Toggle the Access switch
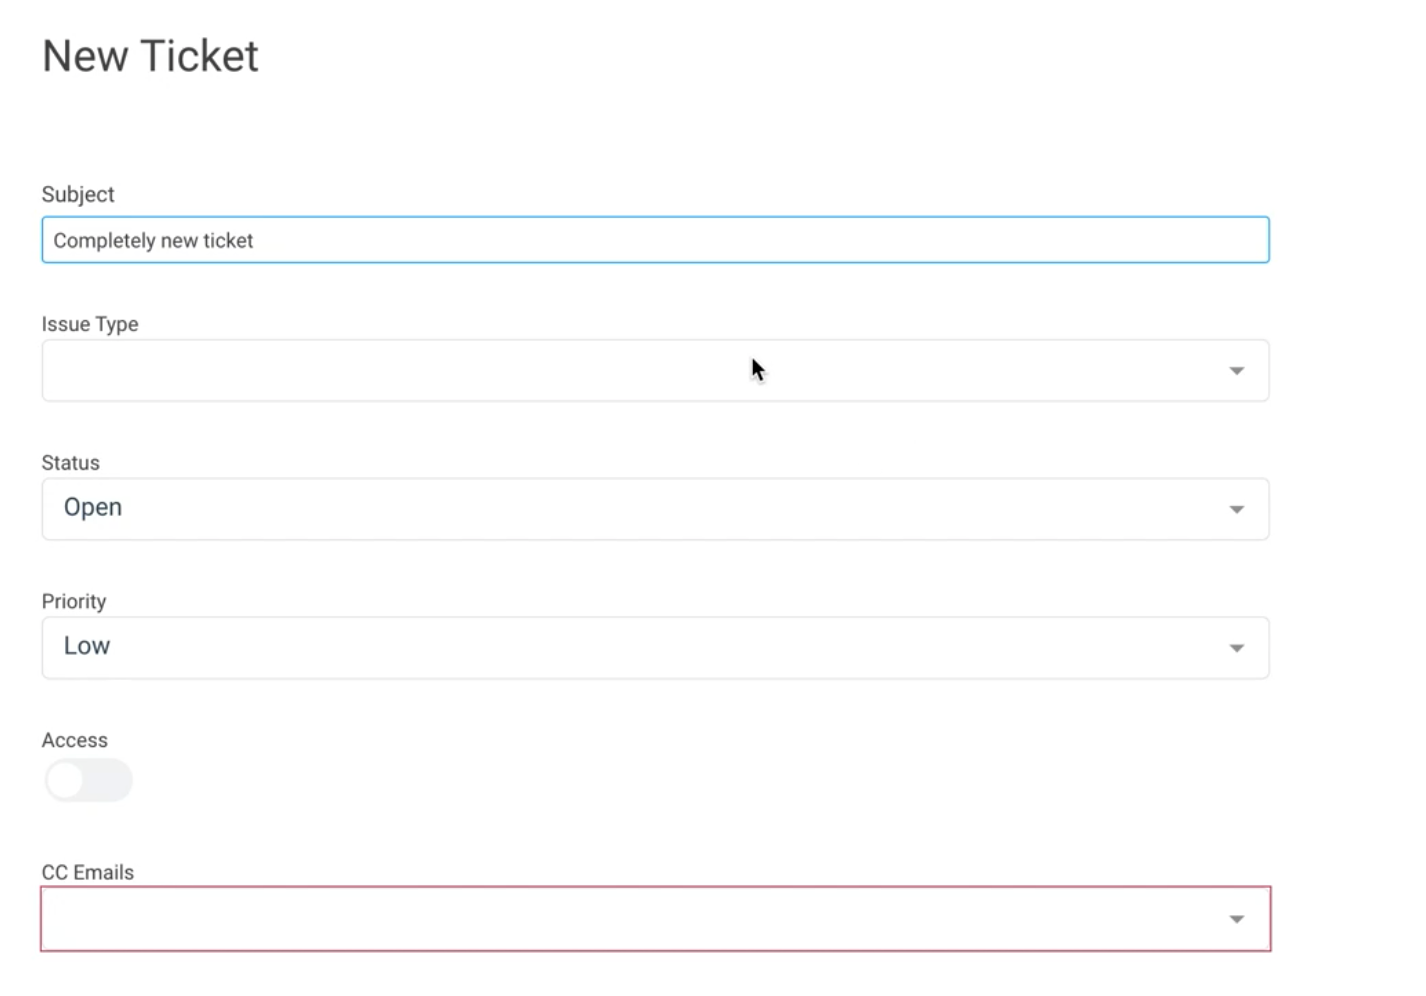The image size is (1426, 996). (x=88, y=780)
